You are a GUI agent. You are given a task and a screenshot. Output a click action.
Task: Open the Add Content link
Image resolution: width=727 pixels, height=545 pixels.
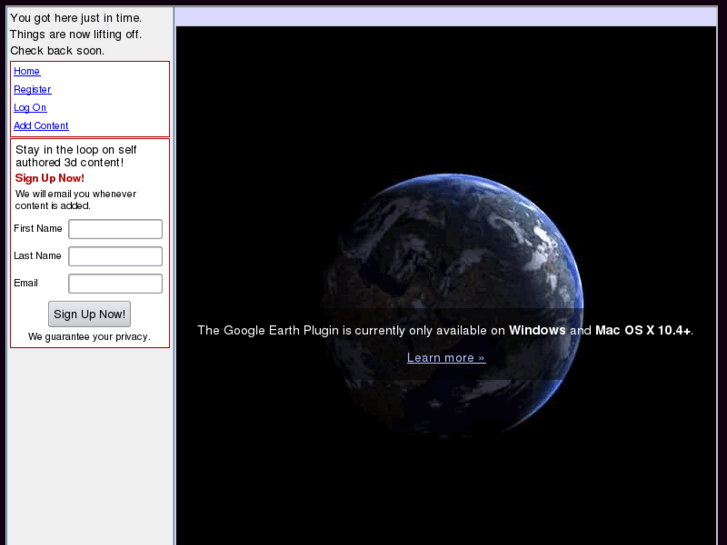(41, 126)
